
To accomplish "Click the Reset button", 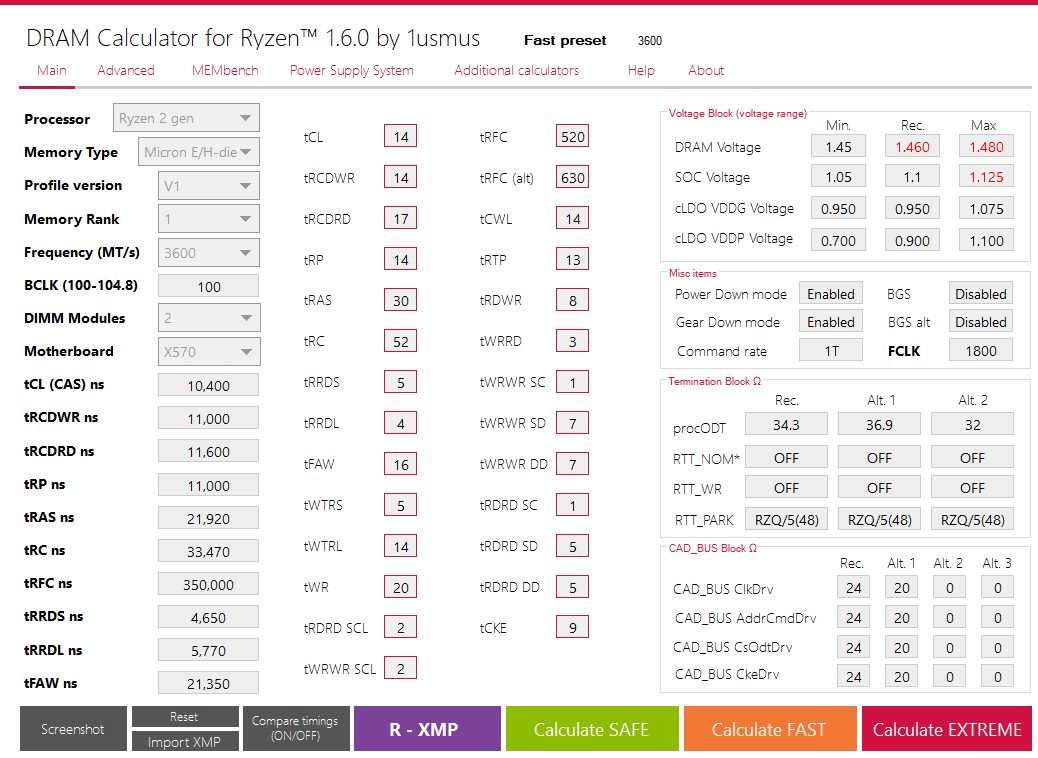I will (x=185, y=716).
